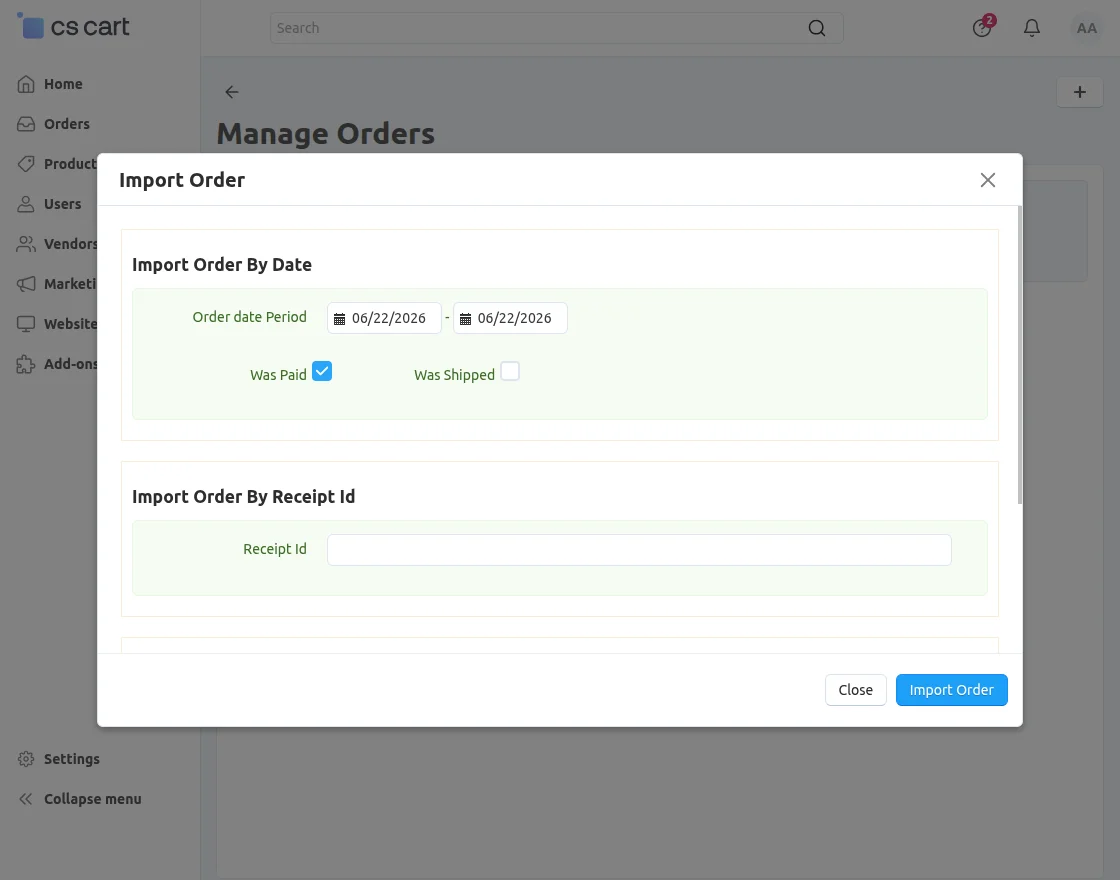Click the Close button in dialog footer

pyautogui.click(x=856, y=690)
